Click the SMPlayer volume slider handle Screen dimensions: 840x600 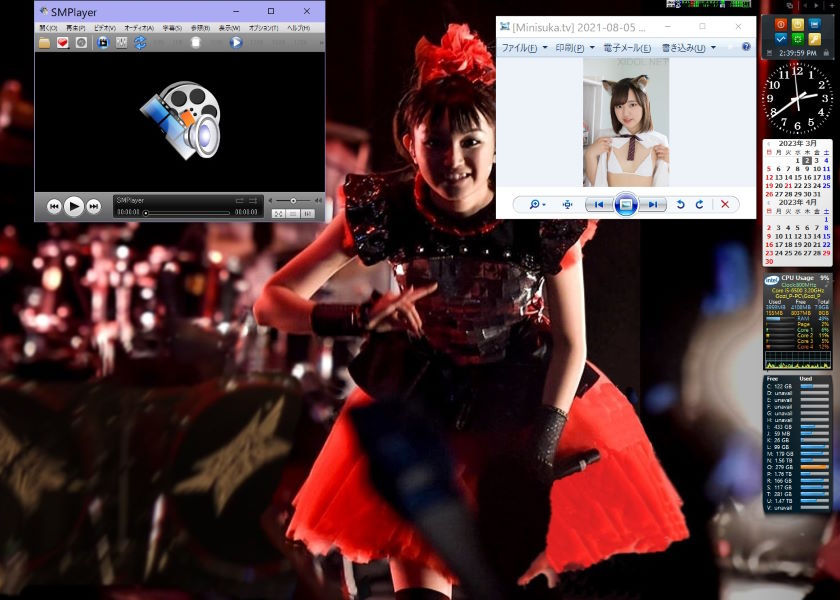click(293, 201)
